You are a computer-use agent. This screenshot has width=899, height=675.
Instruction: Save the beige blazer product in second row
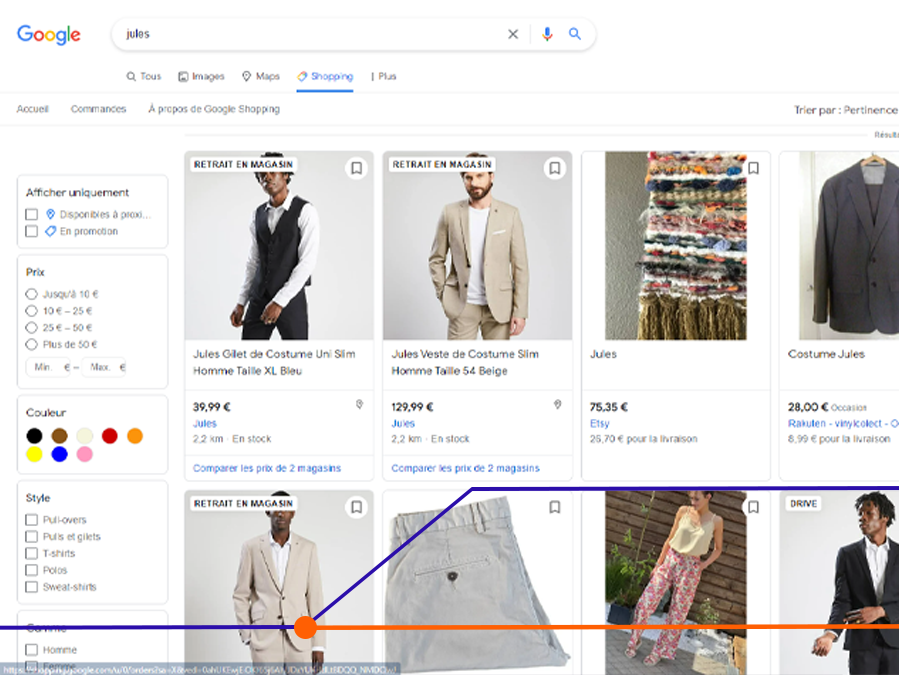click(x=356, y=507)
